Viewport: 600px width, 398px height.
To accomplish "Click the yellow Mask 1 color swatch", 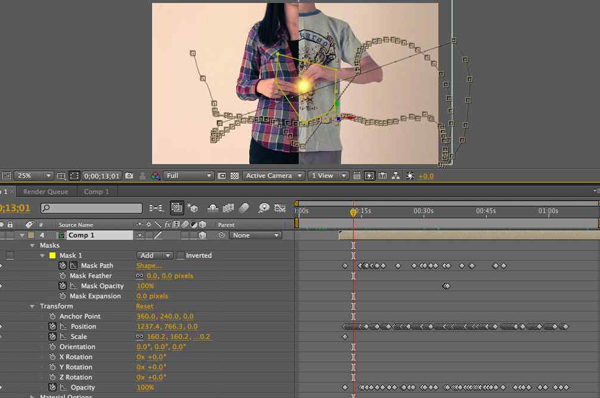I will (52, 255).
